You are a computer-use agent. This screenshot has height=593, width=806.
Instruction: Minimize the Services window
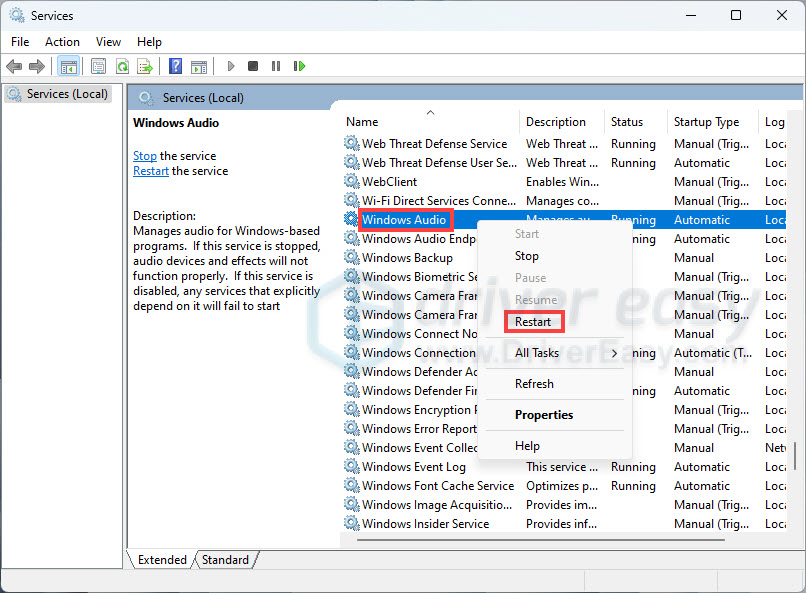[x=691, y=15]
